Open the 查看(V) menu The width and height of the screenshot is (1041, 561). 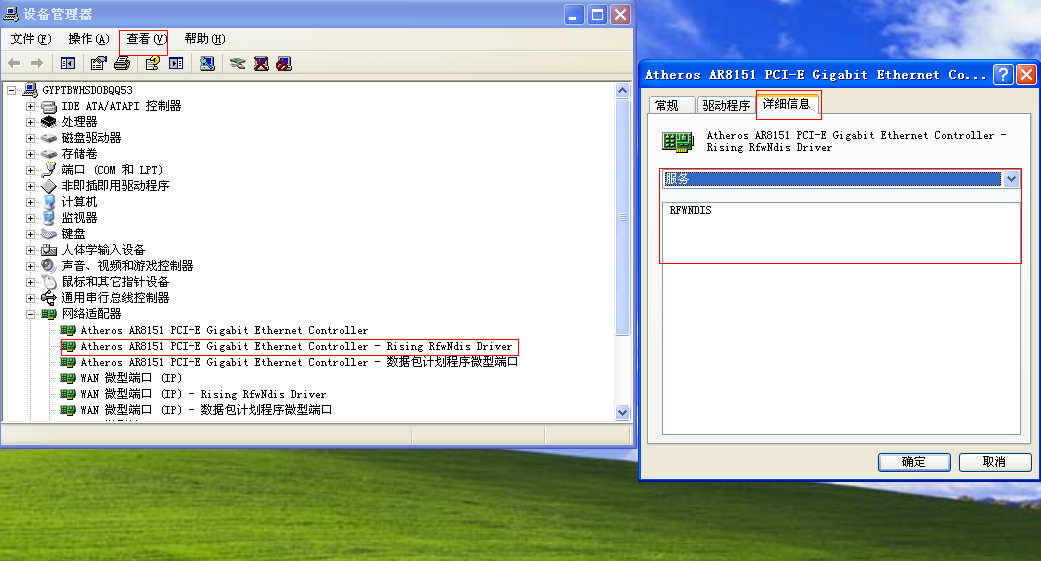(147, 39)
